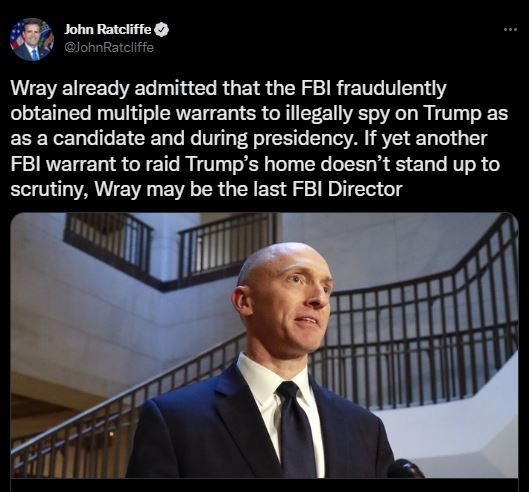
Task: Visit the @JohnRatcliffe handle link
Action: pos(109,48)
